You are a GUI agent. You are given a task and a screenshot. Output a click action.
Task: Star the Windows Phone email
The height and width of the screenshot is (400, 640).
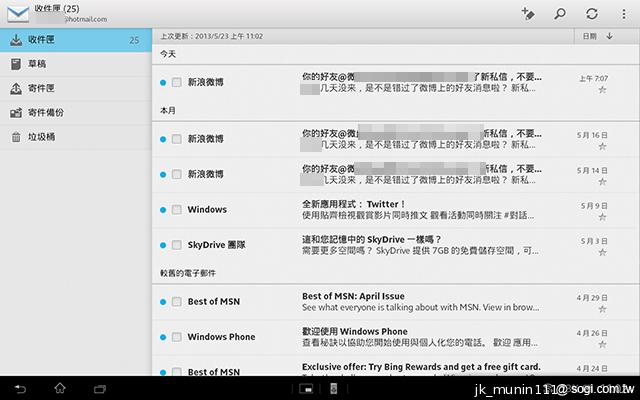point(602,344)
